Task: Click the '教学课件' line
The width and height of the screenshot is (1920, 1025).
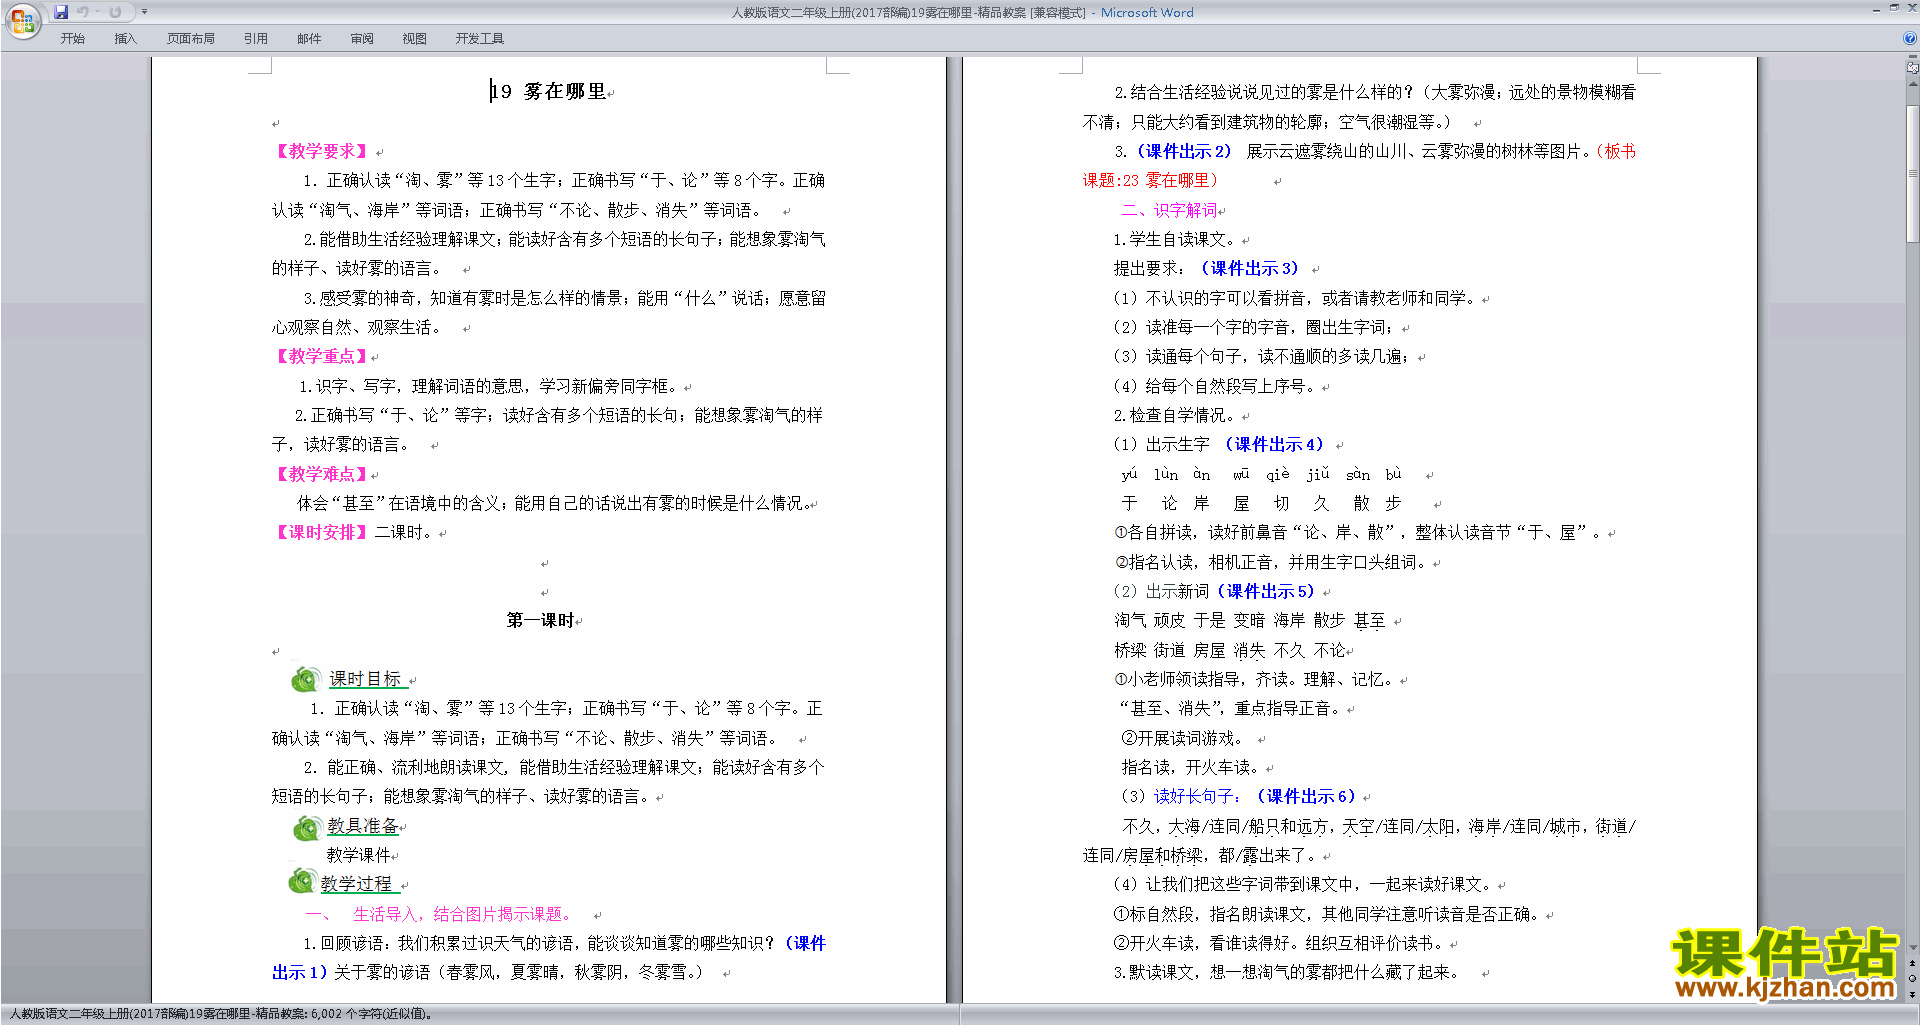Action: click(x=358, y=856)
